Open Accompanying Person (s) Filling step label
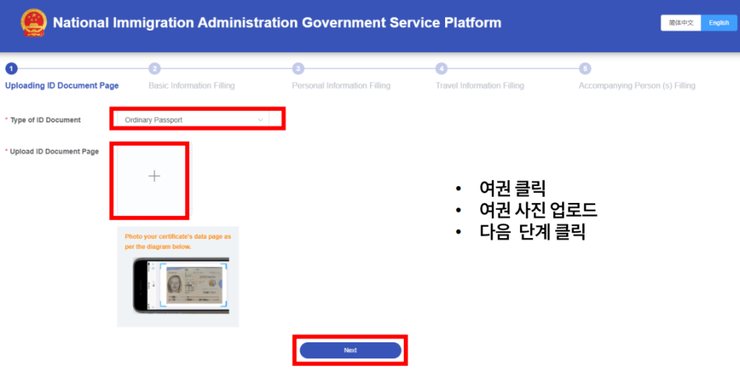This screenshot has height=389, width=740. click(x=637, y=85)
